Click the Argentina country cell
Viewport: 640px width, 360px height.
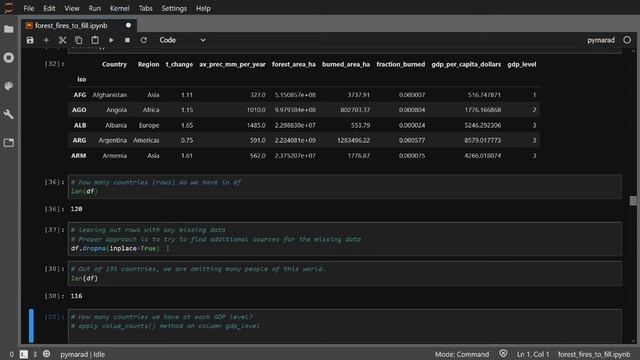(113, 140)
